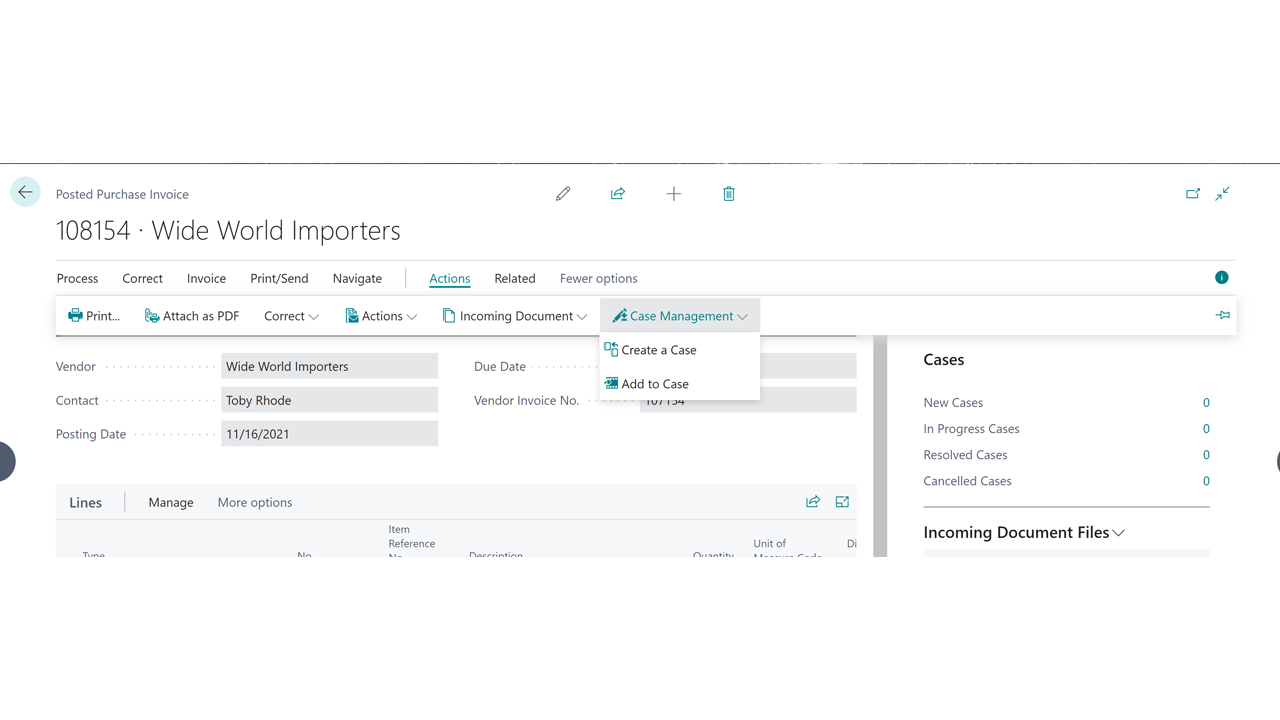Open page in new window icon
The width and height of the screenshot is (1280, 720).
coord(1193,194)
